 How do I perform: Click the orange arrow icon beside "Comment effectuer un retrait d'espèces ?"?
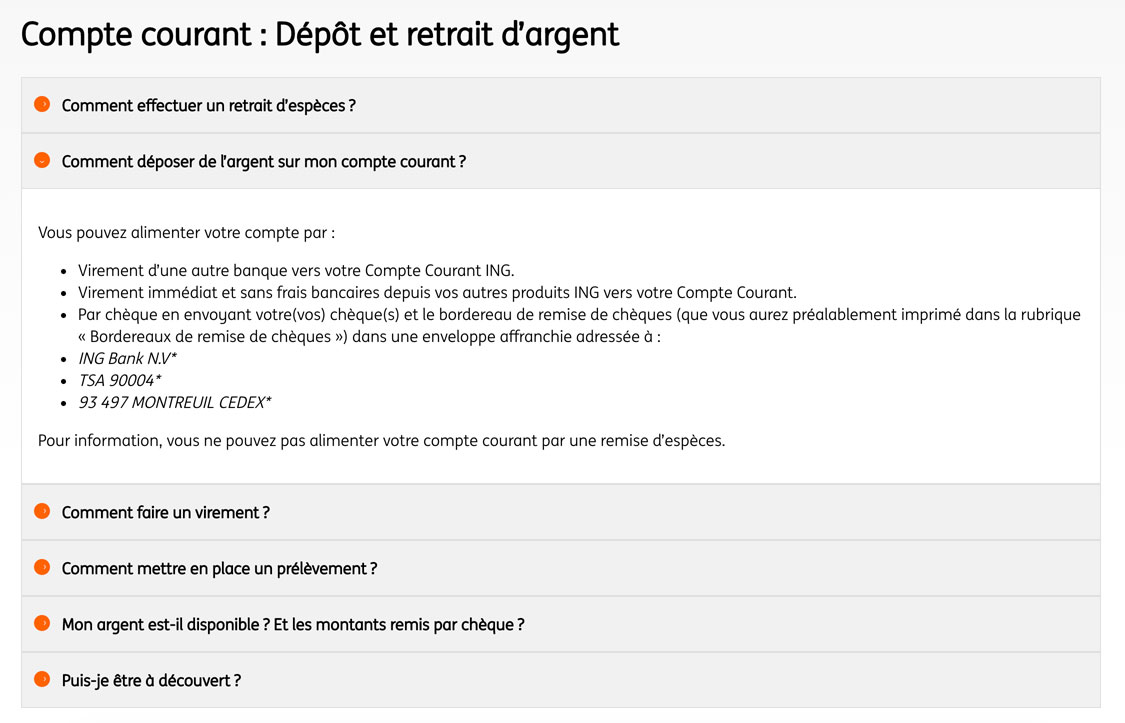coord(41,105)
